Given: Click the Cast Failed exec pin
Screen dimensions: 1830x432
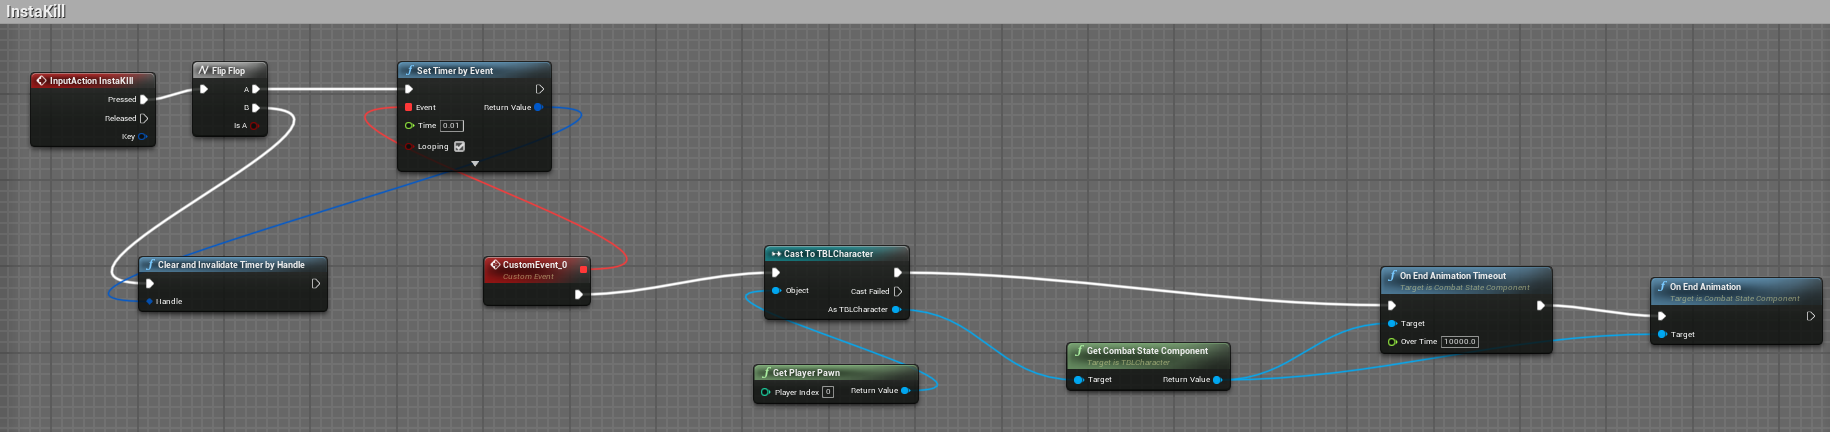Looking at the screenshot, I should click(897, 291).
